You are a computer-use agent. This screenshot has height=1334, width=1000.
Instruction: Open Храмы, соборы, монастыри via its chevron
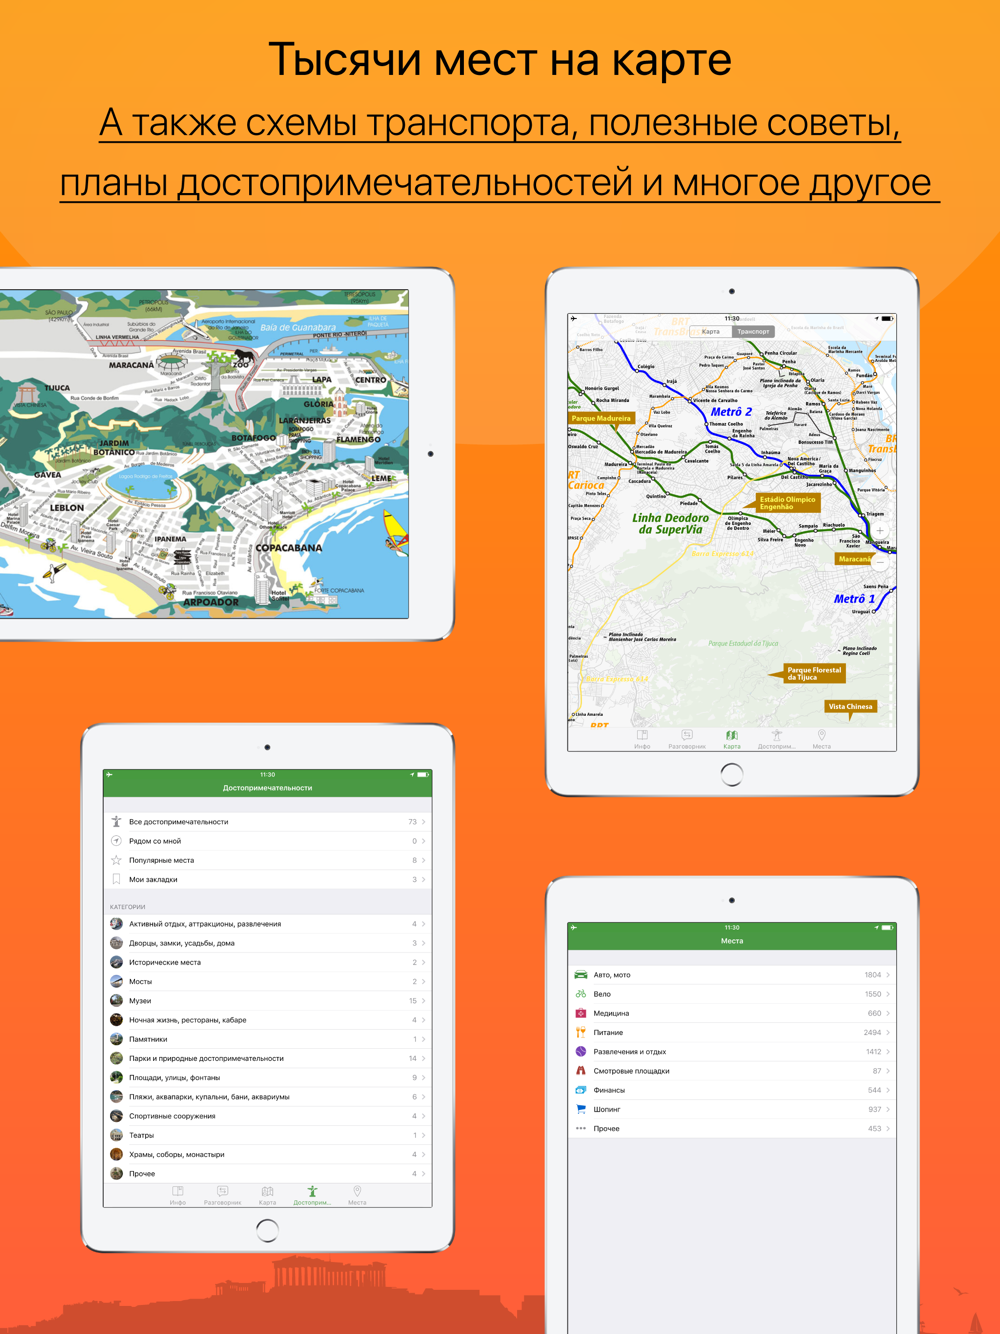click(x=424, y=1155)
